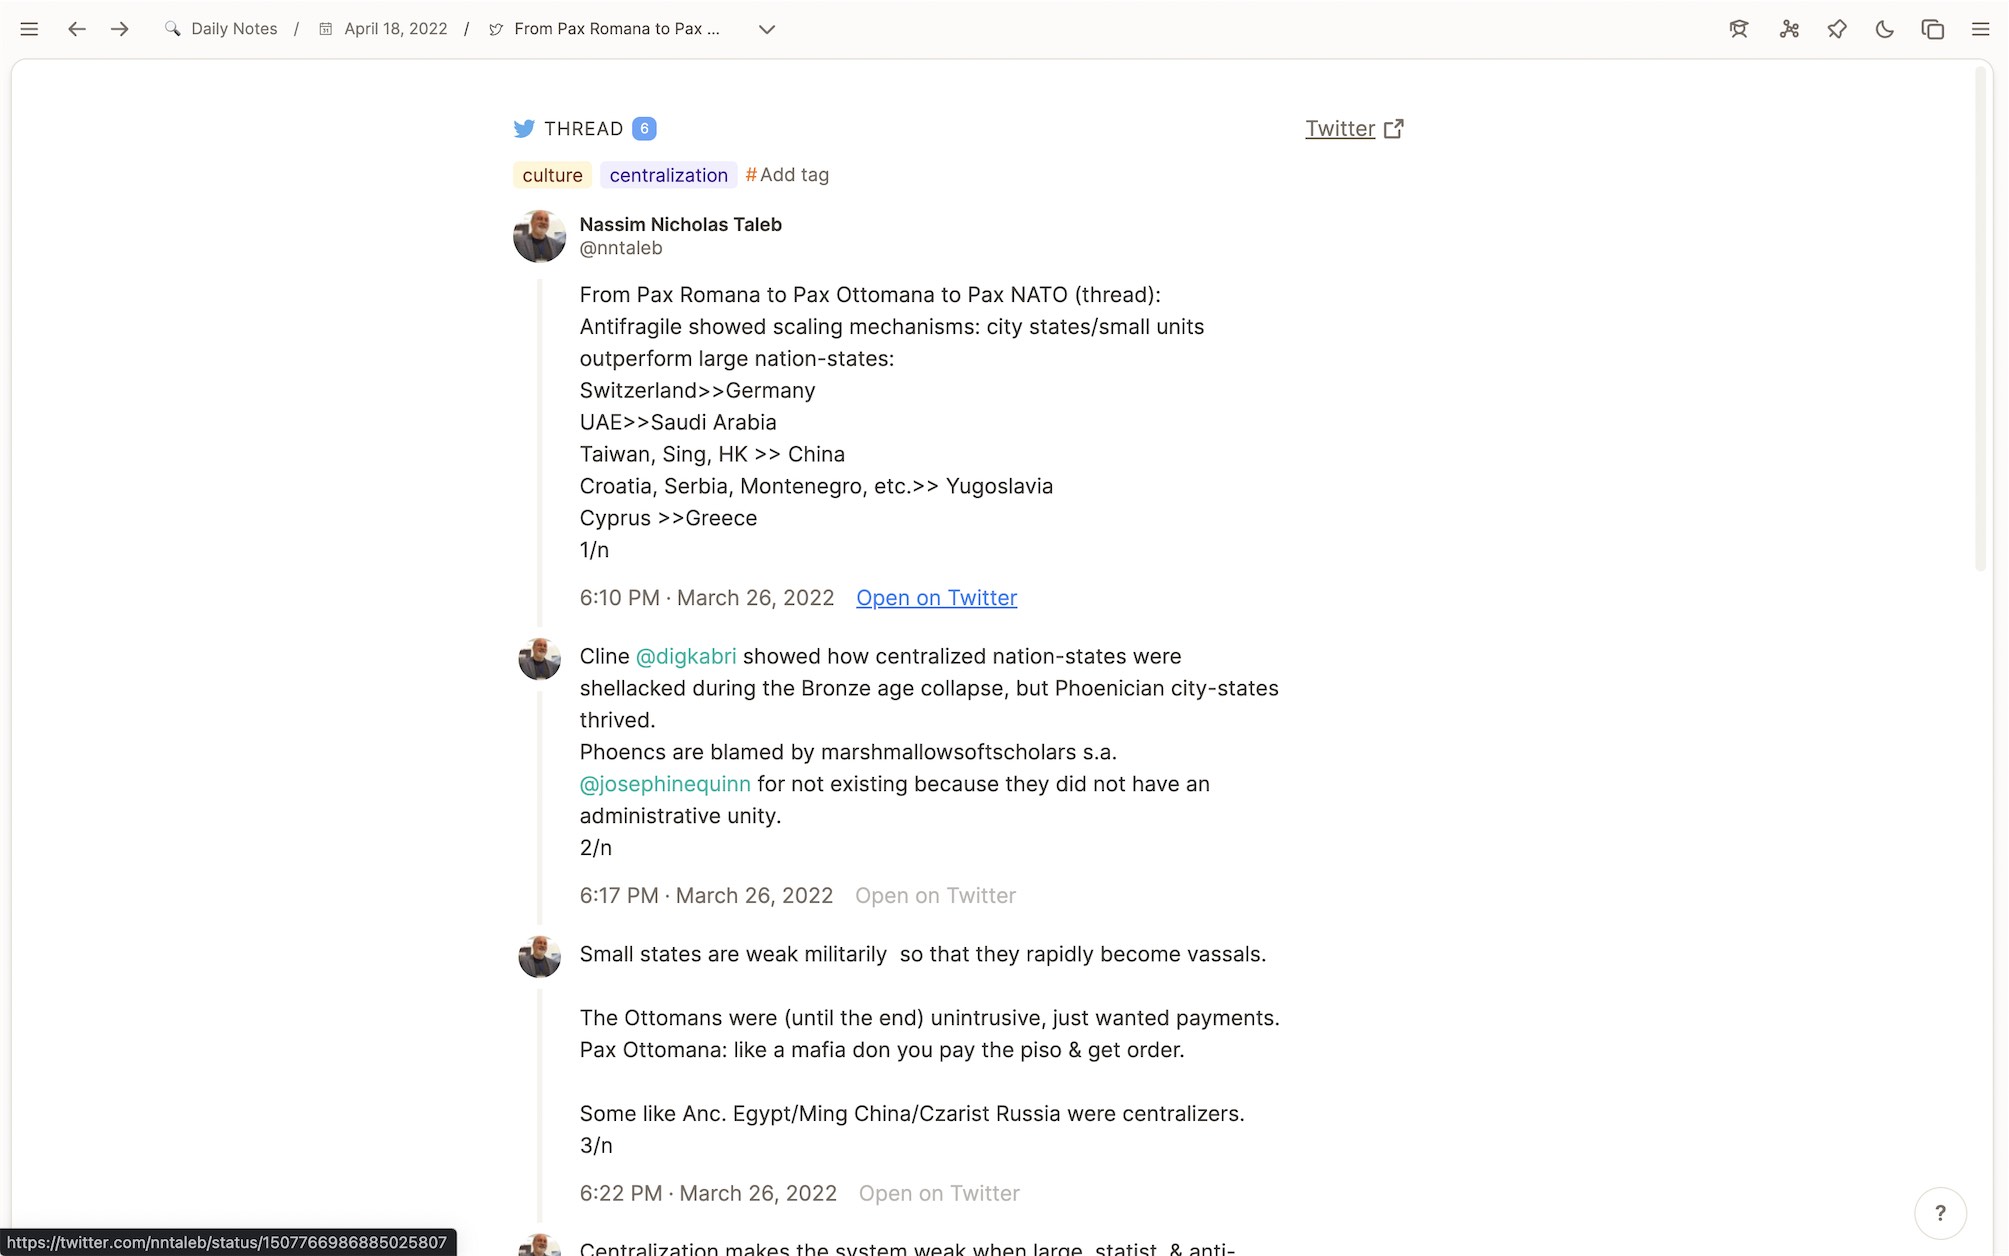Expand the breadcrumb dropdown chevron
The image size is (2009, 1256).
[x=767, y=29]
